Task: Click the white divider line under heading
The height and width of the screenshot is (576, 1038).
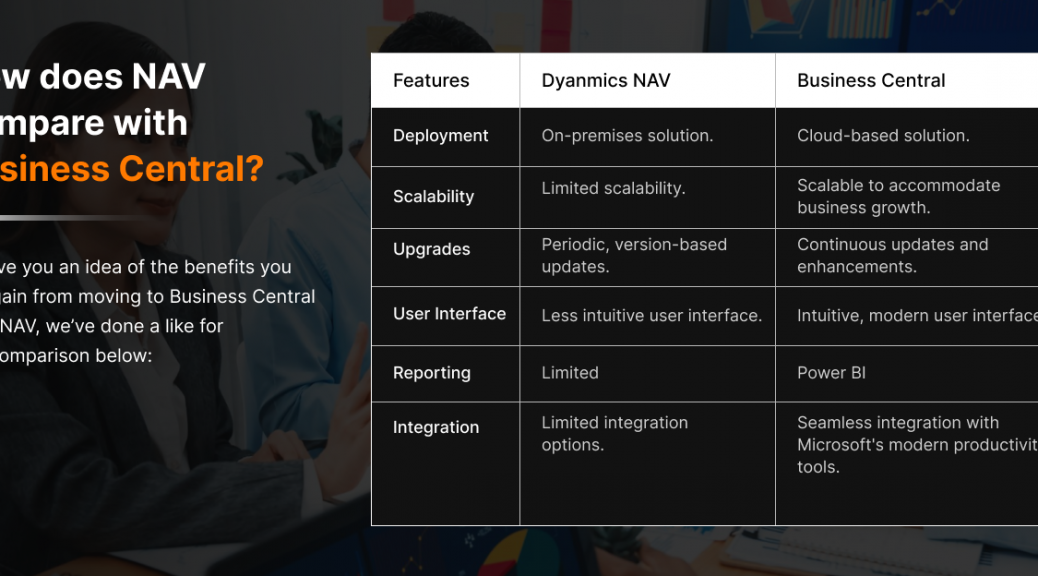Action: click(x=73, y=217)
